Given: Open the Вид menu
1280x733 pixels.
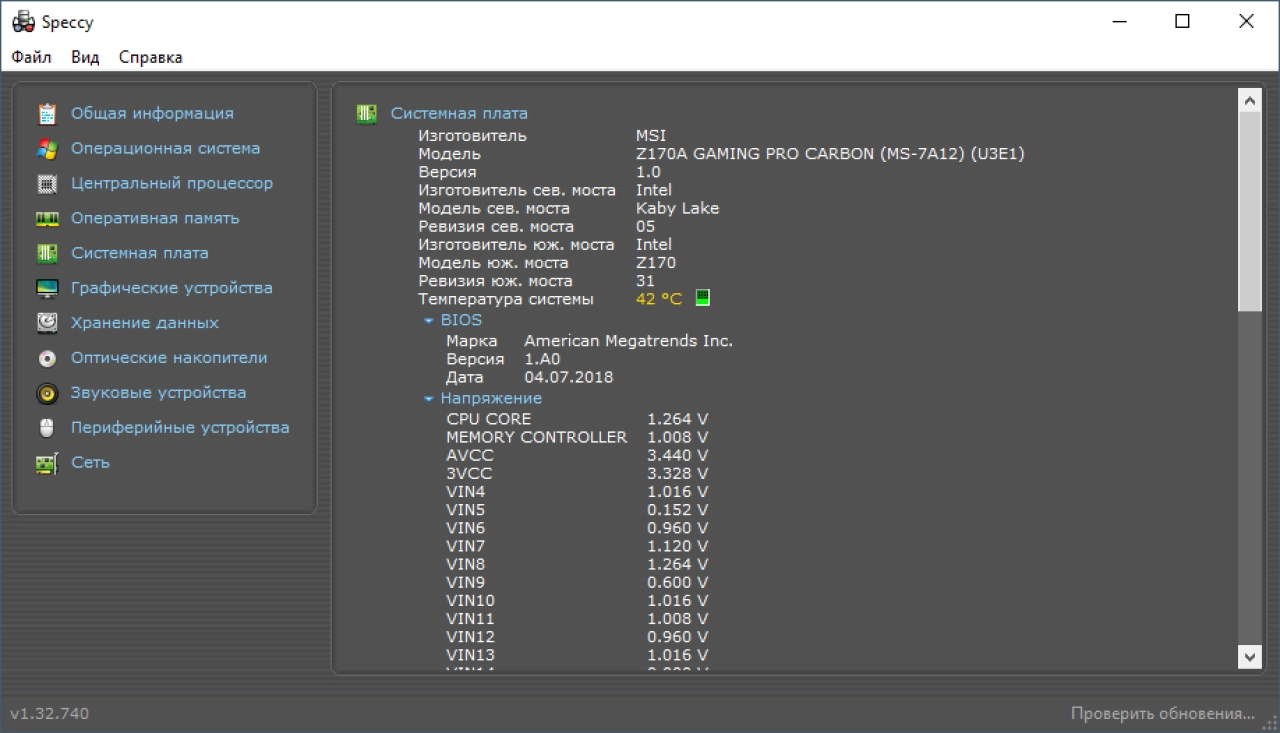Looking at the screenshot, I should (x=85, y=57).
